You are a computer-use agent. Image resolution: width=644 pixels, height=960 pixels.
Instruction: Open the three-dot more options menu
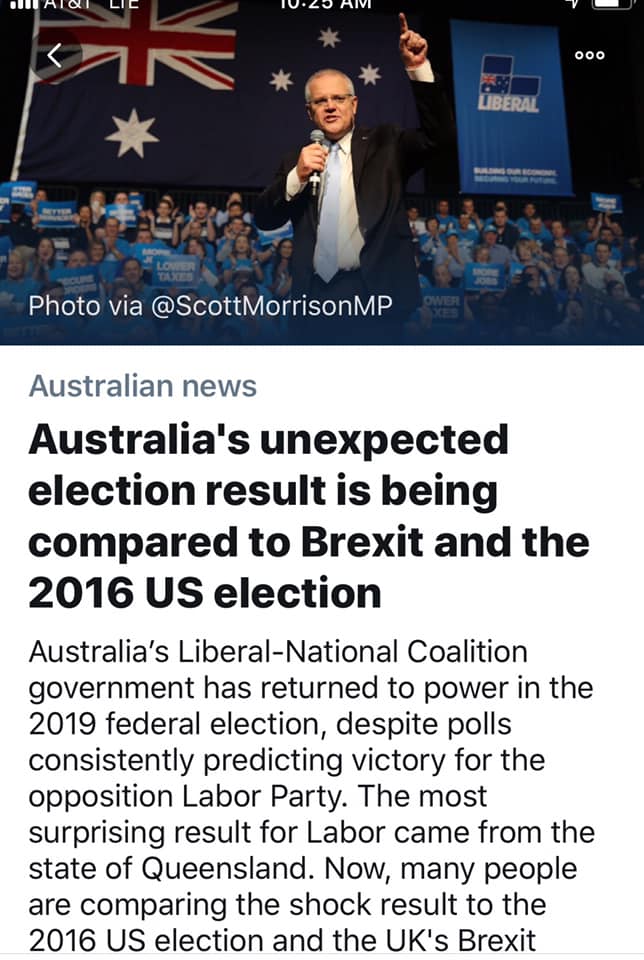tap(590, 55)
